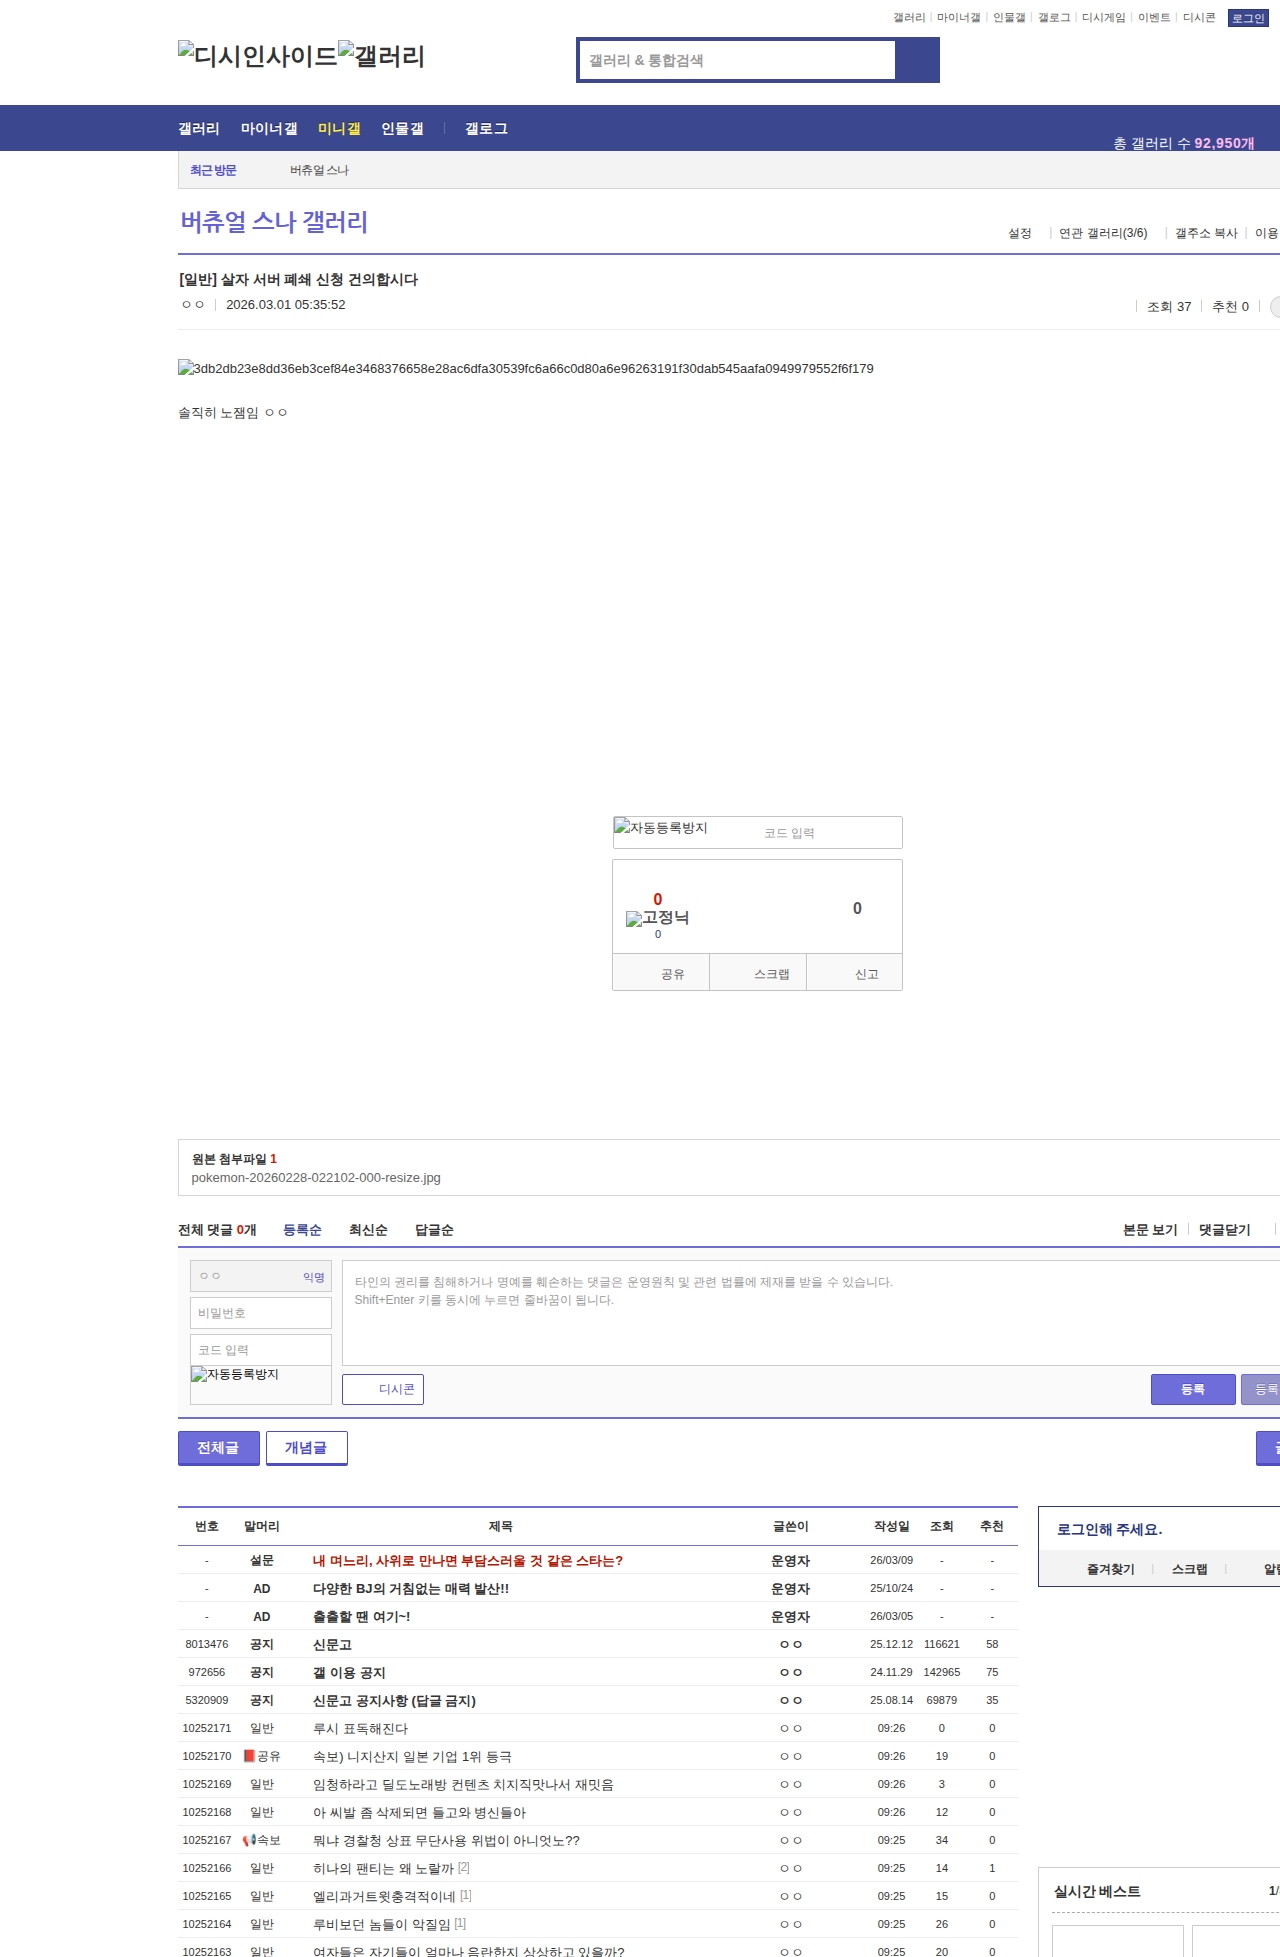Screen dimensions: 1280x1957
Task: Click the 실시간 베스트 heading
Action: pos(1097,1891)
